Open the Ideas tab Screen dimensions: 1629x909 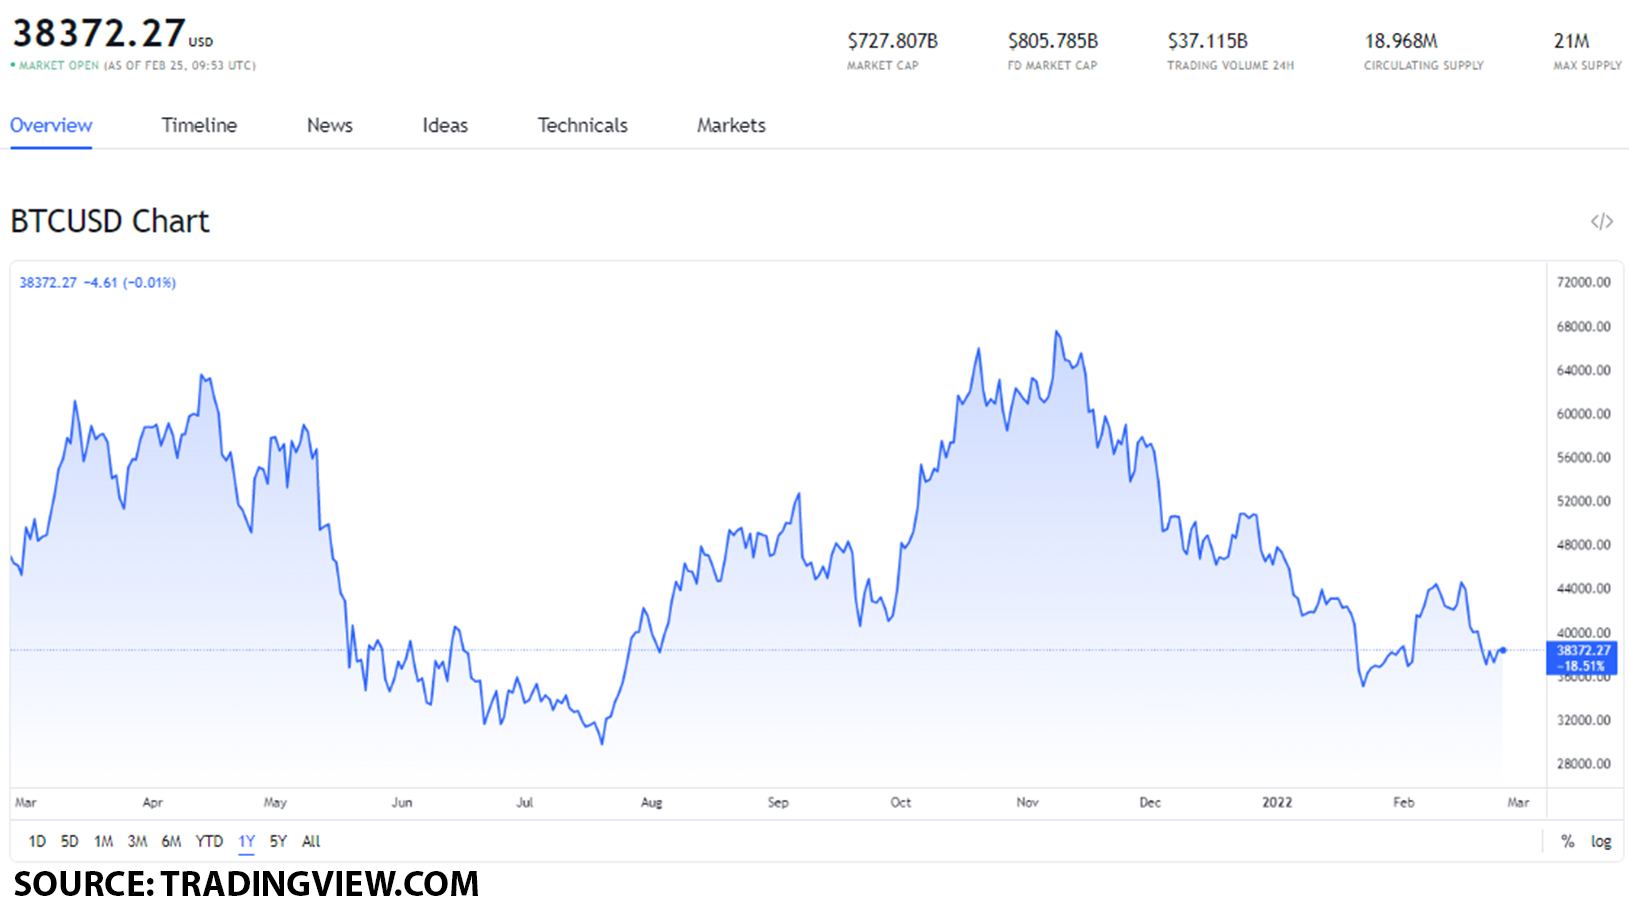445,125
